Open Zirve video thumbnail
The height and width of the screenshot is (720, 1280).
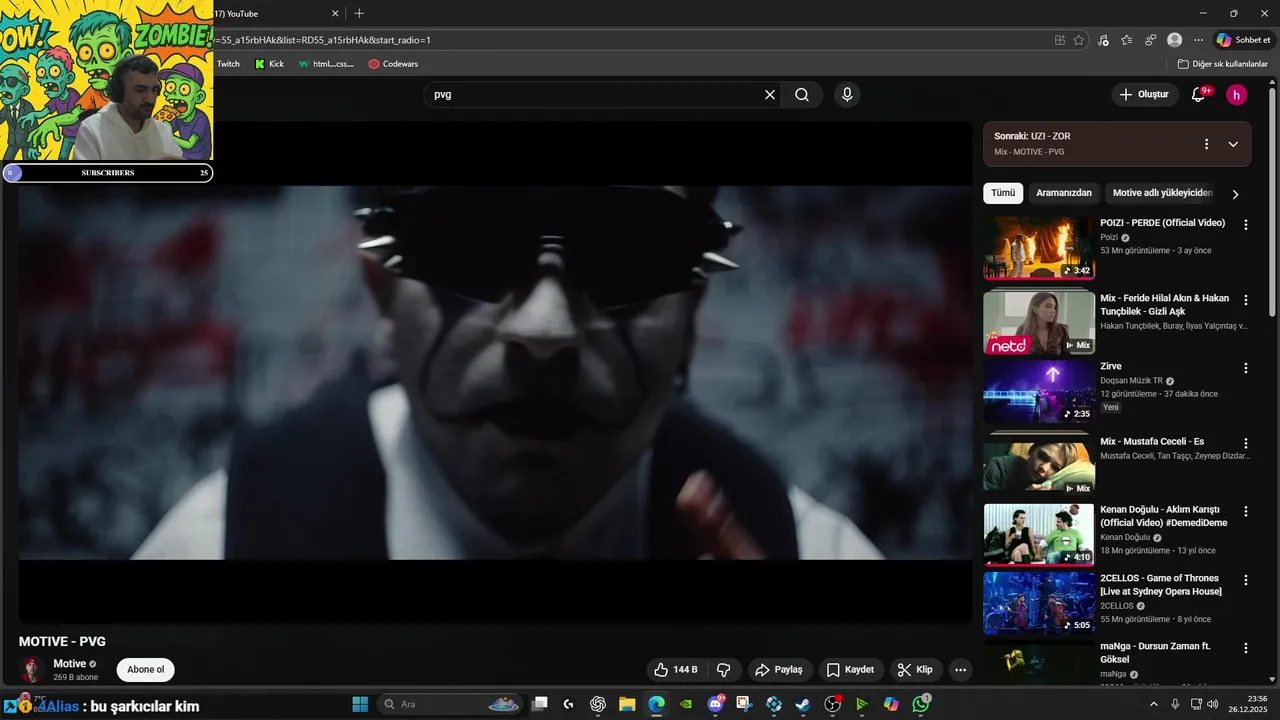1039,392
